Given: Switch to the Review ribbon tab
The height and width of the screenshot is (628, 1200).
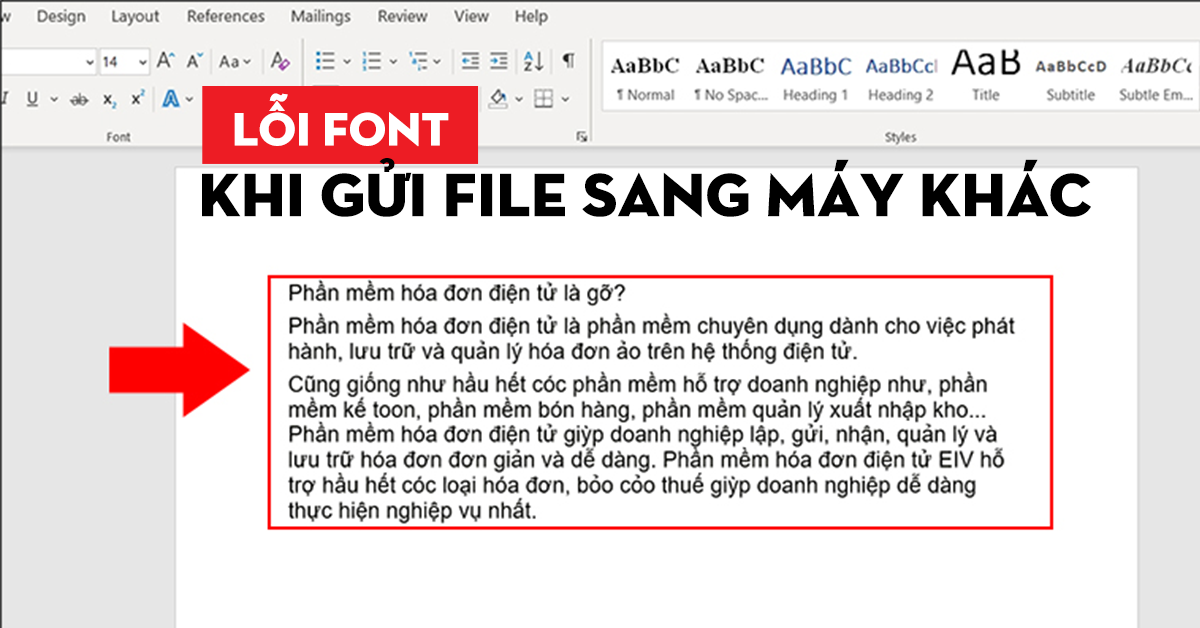Looking at the screenshot, I should click(x=401, y=16).
